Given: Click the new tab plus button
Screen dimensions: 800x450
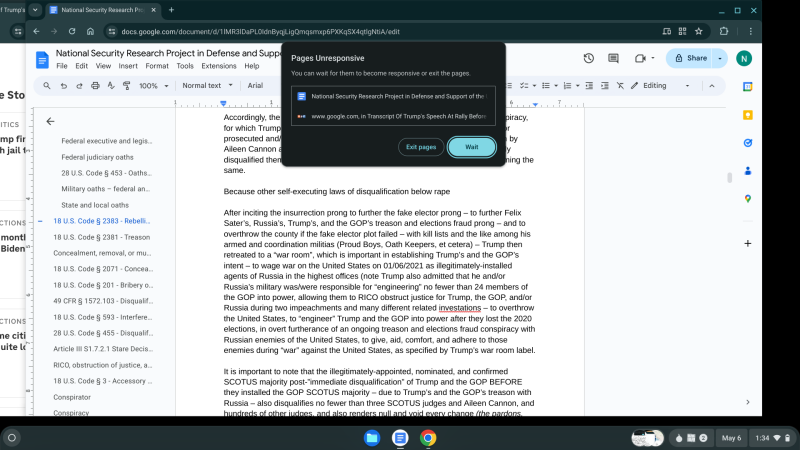Looking at the screenshot, I should pos(171,10).
